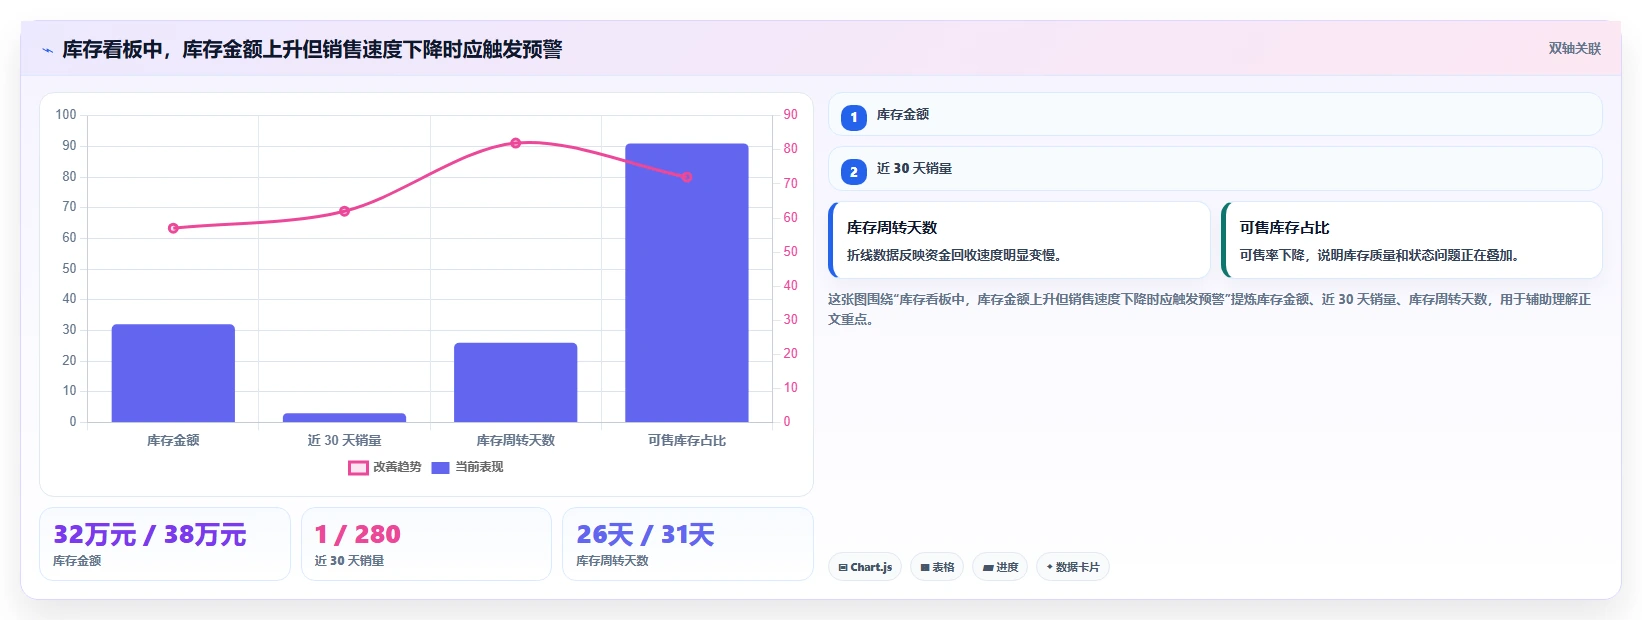Open the 库存金额 list item
Image resolution: width=1642 pixels, height=620 pixels.
tap(1215, 114)
